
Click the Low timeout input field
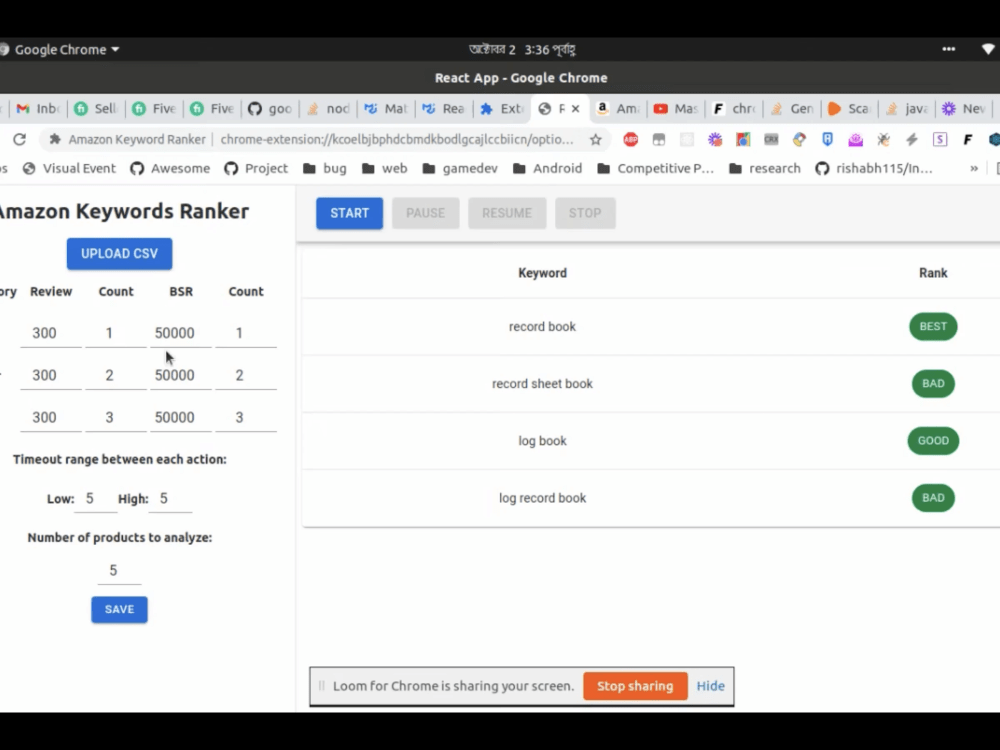pos(95,498)
